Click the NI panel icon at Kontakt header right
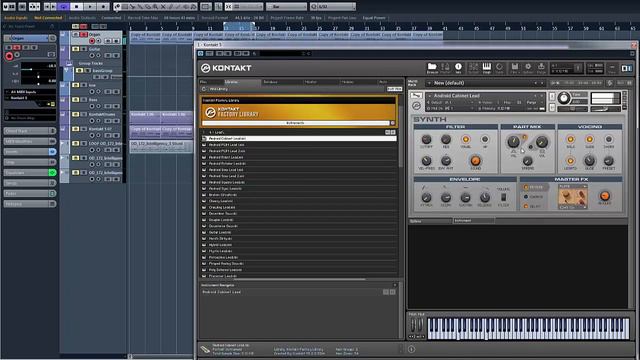The height and width of the screenshot is (360, 640). 627,68
